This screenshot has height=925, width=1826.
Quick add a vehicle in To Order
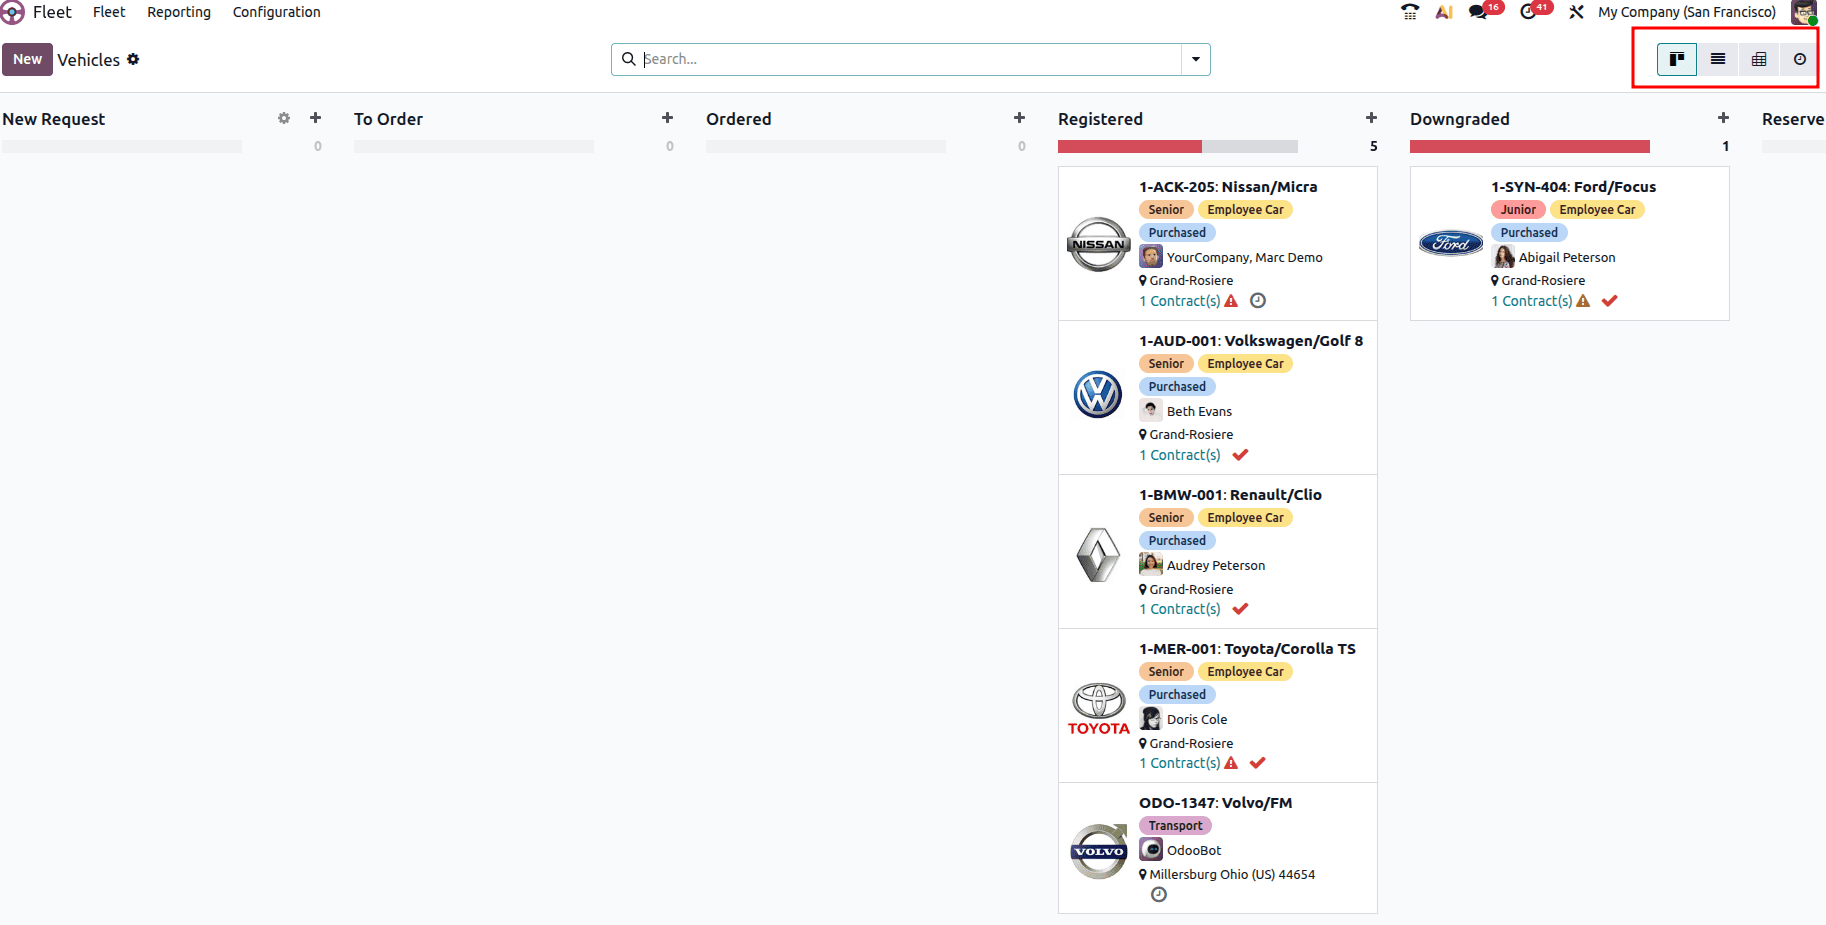tap(668, 118)
